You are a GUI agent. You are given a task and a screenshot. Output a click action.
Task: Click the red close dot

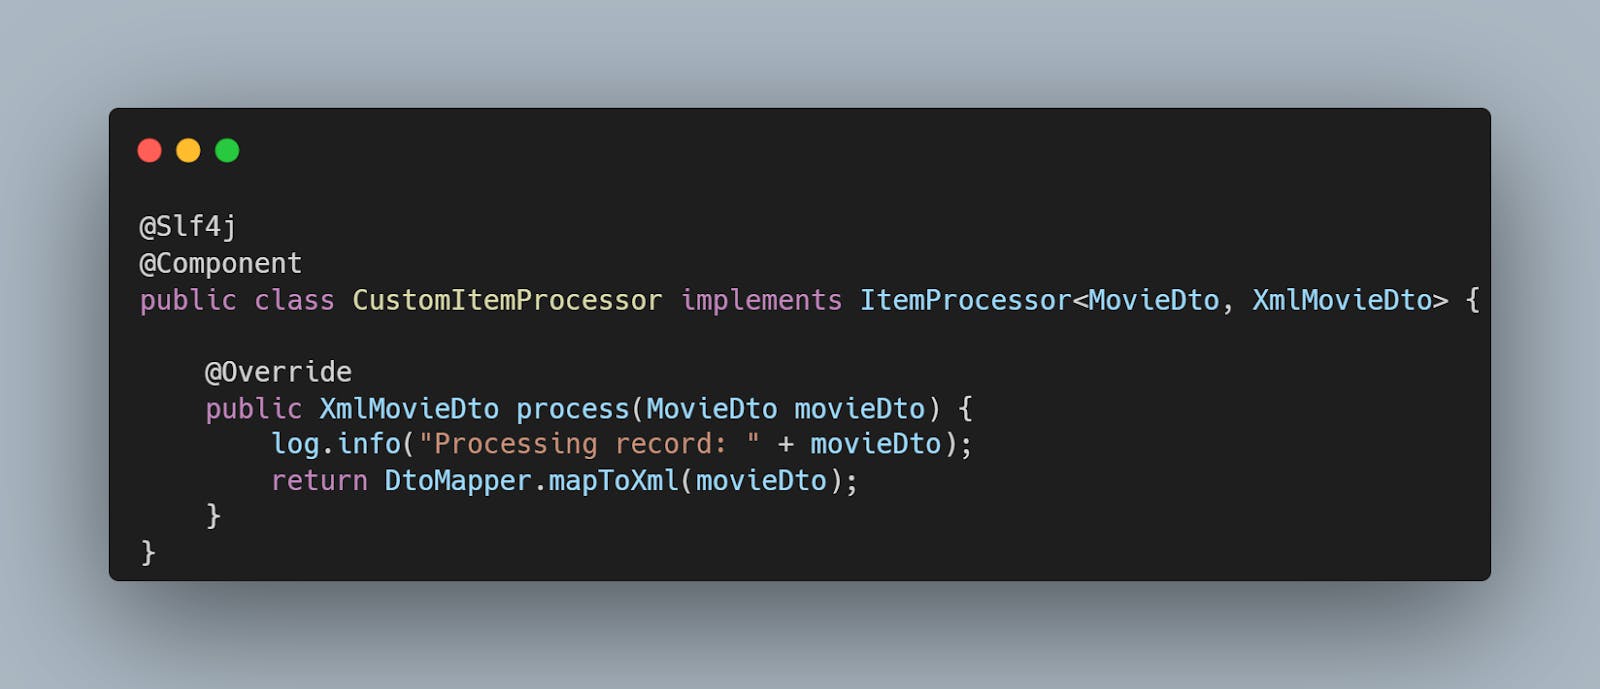tap(149, 150)
